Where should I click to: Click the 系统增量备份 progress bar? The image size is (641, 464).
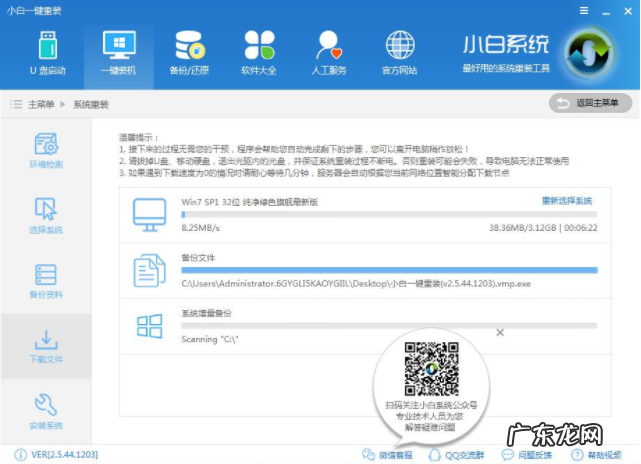(389, 326)
